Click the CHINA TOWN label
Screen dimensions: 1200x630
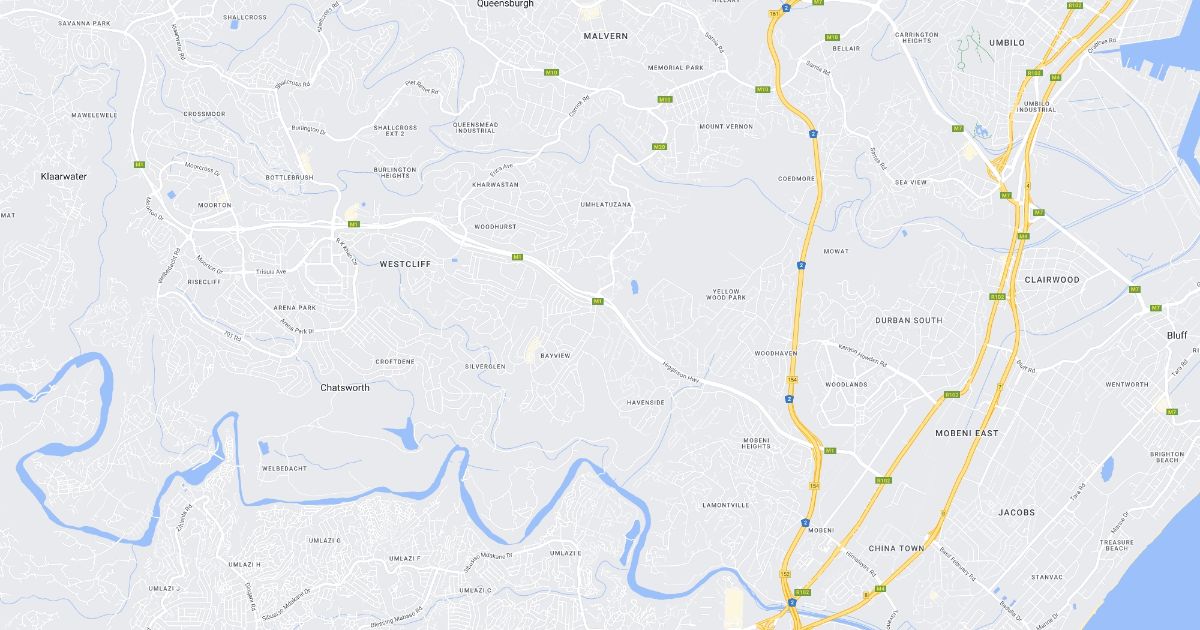(896, 548)
